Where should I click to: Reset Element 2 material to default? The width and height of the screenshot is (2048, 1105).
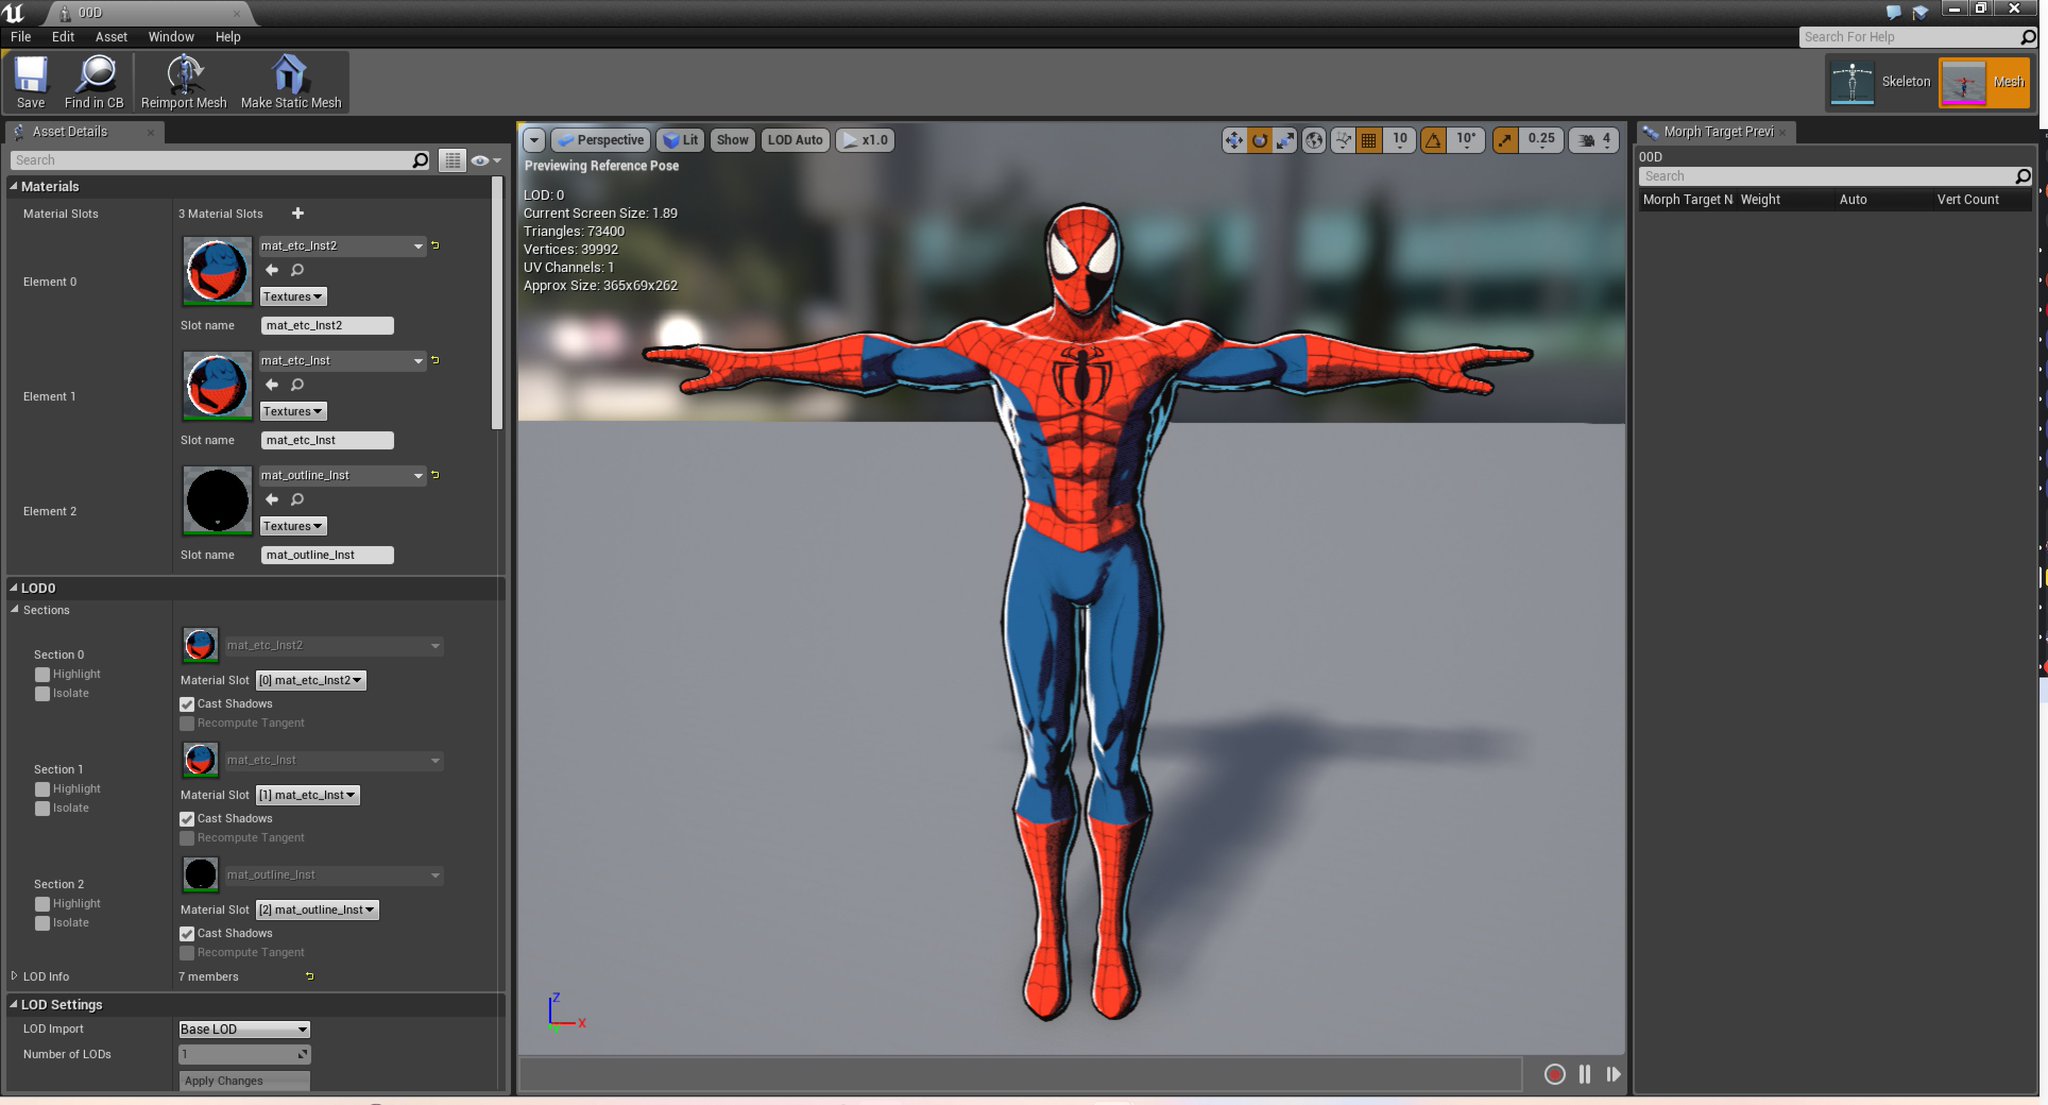click(x=435, y=475)
